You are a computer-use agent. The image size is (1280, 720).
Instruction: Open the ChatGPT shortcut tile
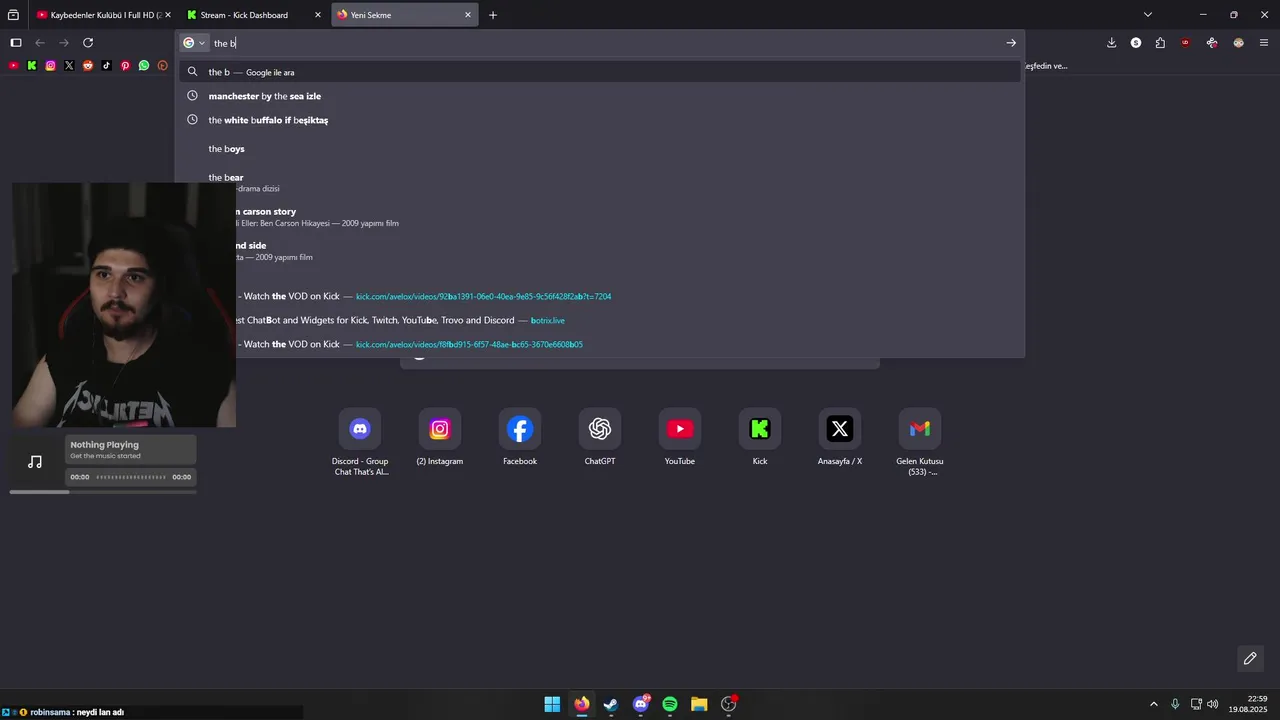[x=600, y=429]
